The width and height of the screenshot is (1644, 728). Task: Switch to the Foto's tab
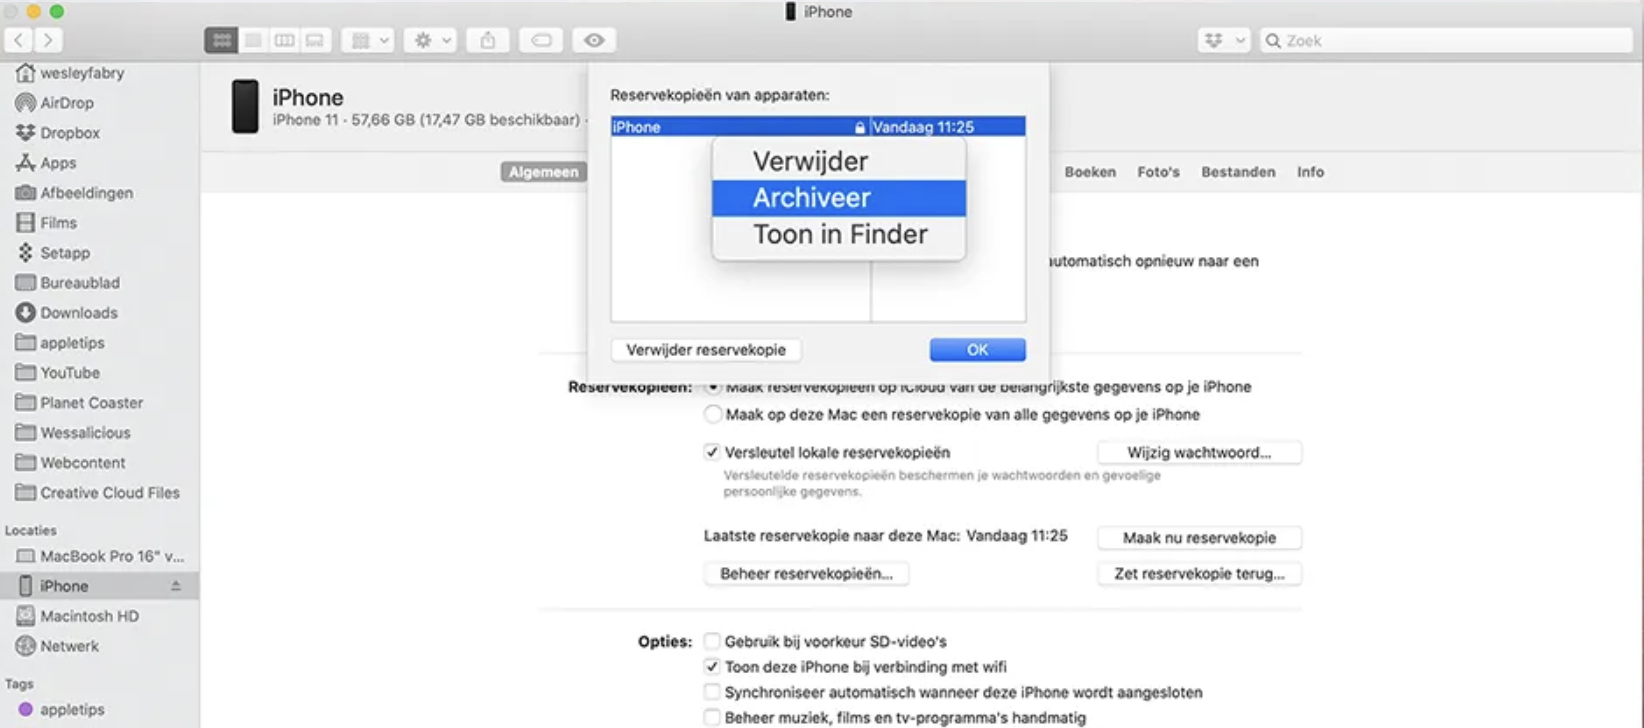click(1158, 172)
